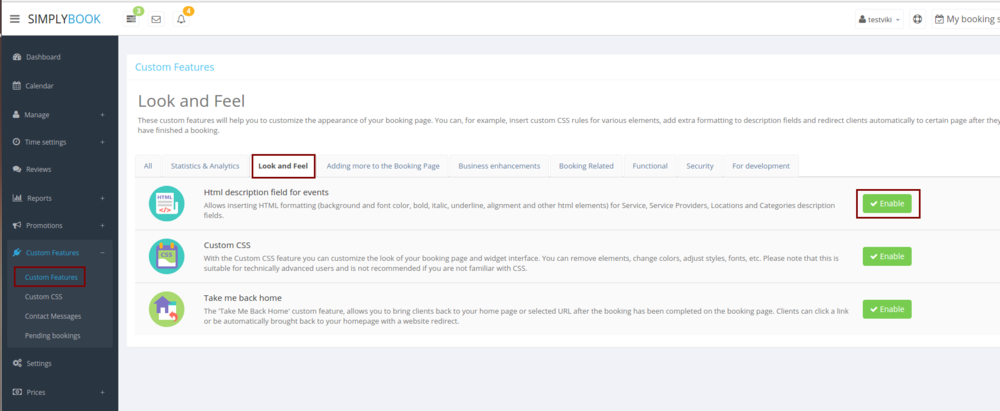Image resolution: width=1000 pixels, height=411 pixels.
Task: Open Pending bookings in the sidebar
Action: tap(52, 334)
